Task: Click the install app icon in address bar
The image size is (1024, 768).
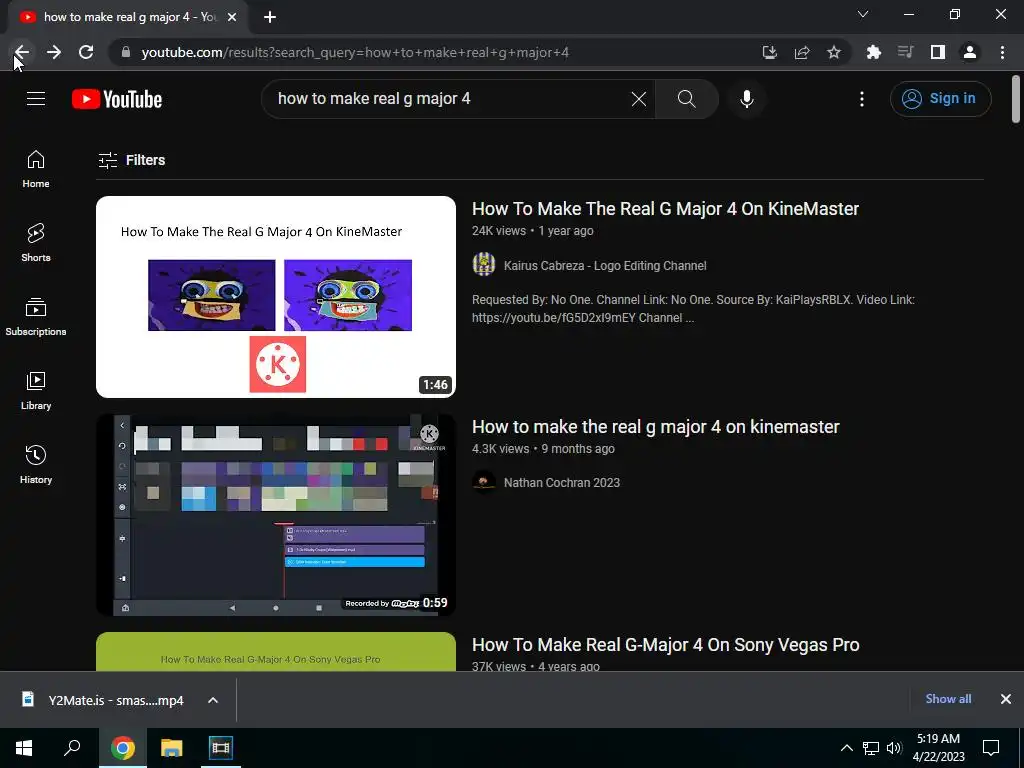Action: (769, 52)
